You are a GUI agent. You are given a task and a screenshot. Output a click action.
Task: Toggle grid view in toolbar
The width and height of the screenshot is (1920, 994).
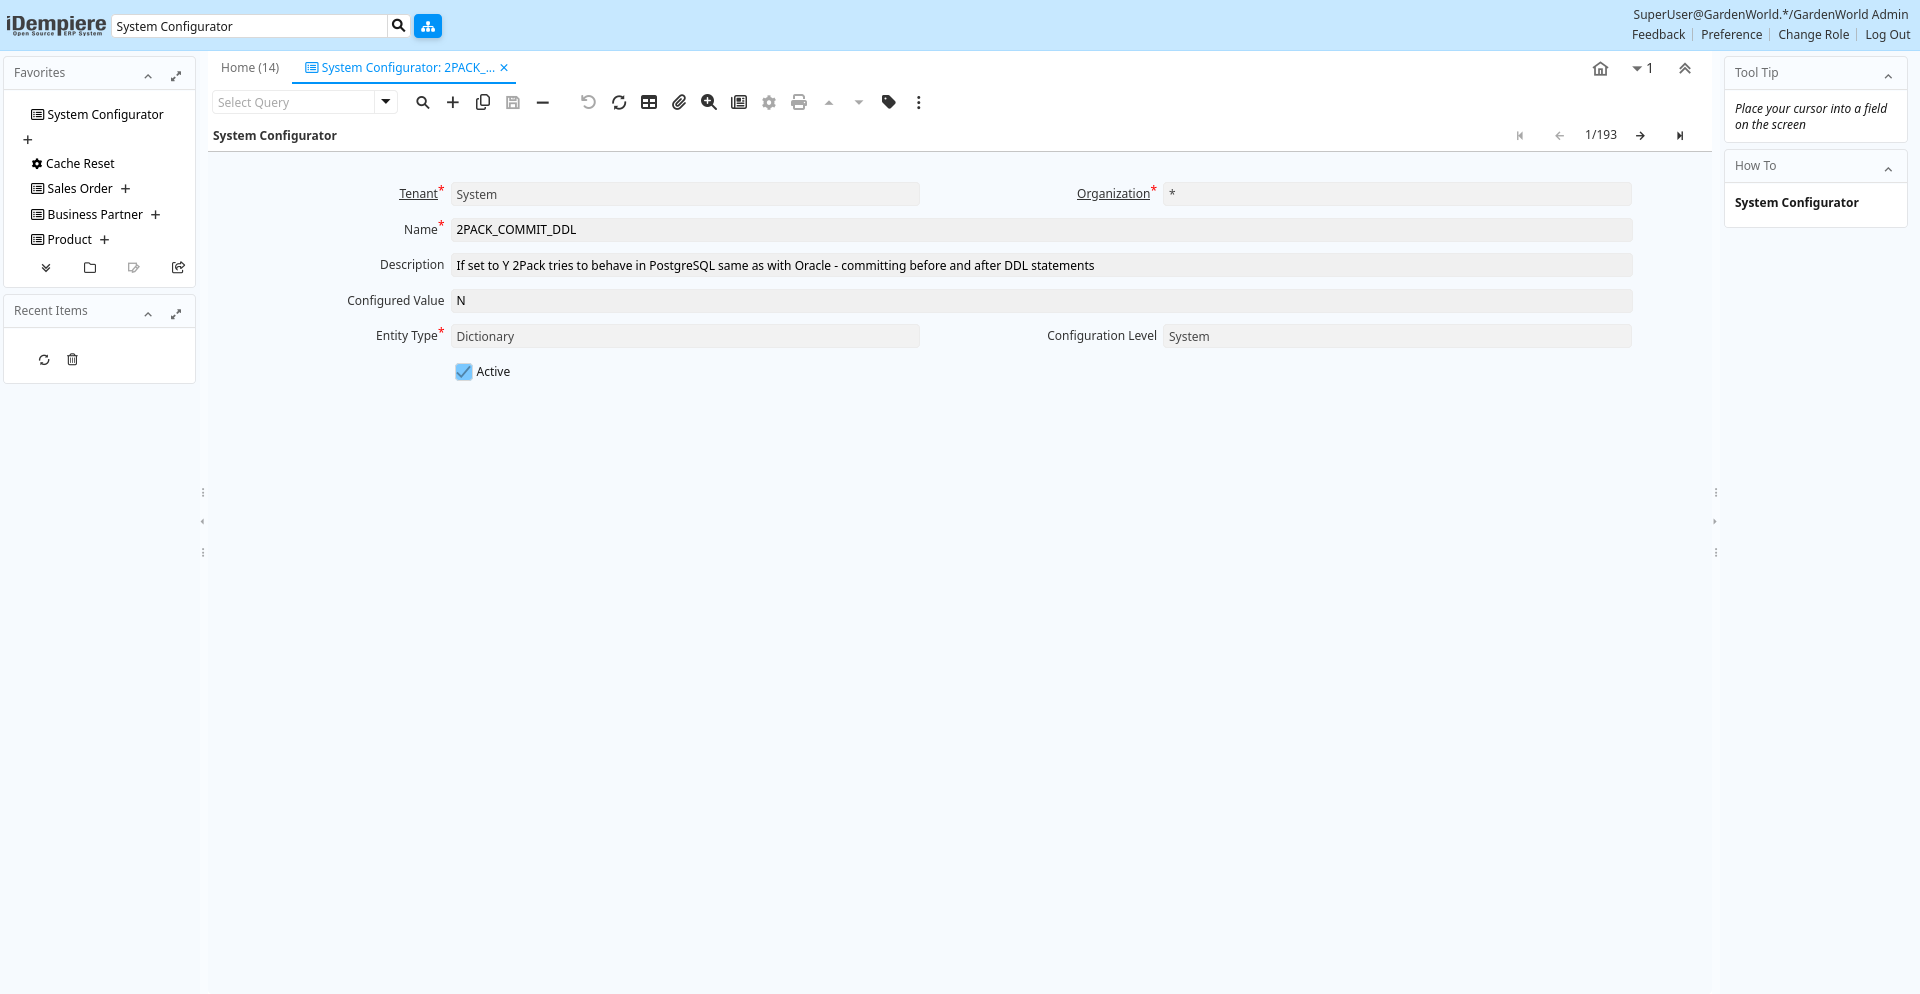tap(649, 102)
